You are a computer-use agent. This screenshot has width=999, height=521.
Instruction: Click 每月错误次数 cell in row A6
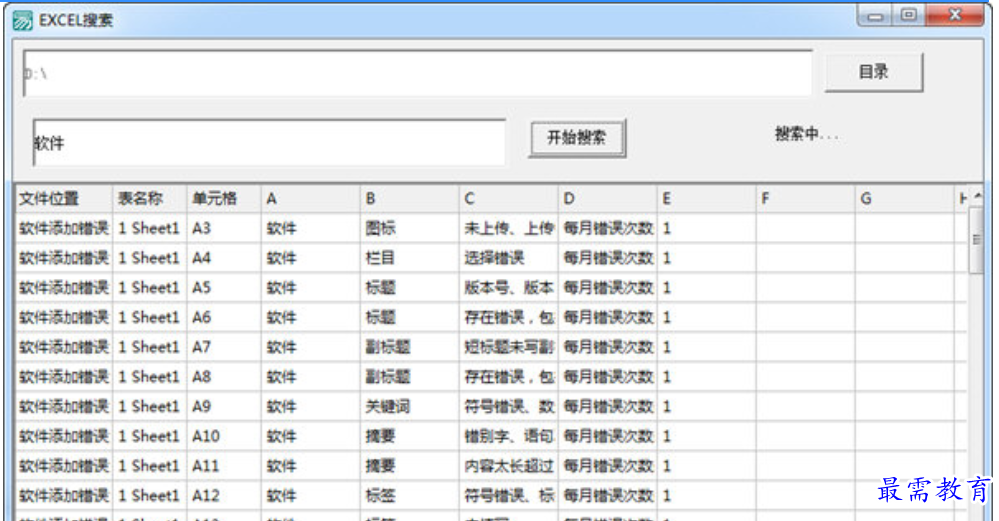(x=608, y=317)
